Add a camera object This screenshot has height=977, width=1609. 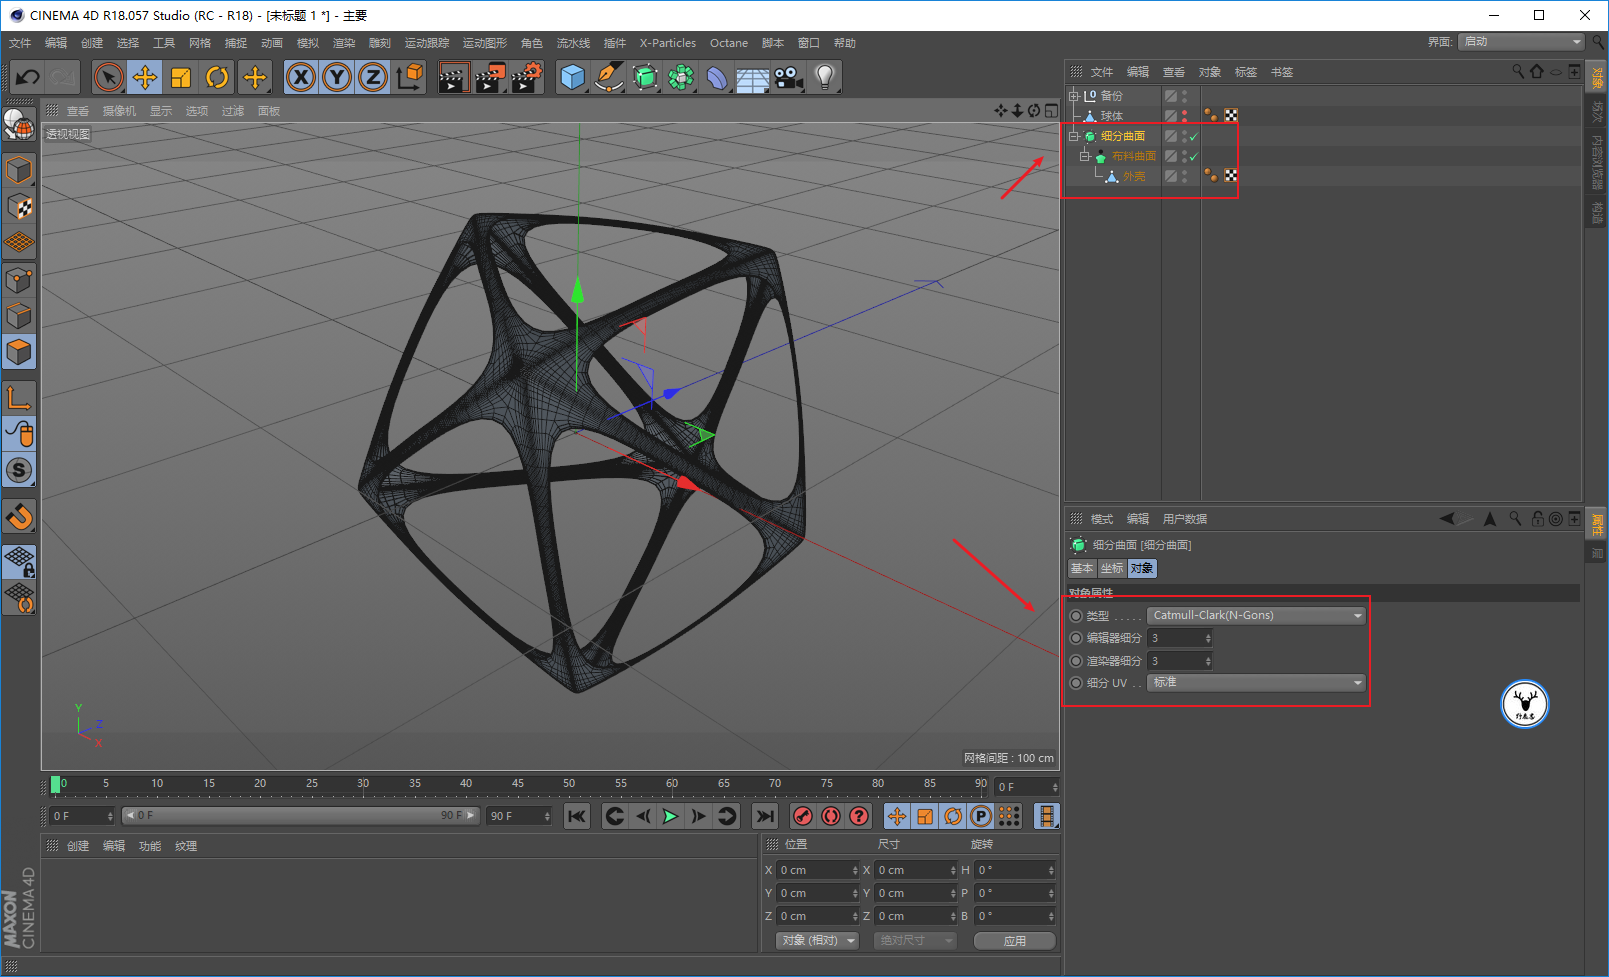(789, 77)
